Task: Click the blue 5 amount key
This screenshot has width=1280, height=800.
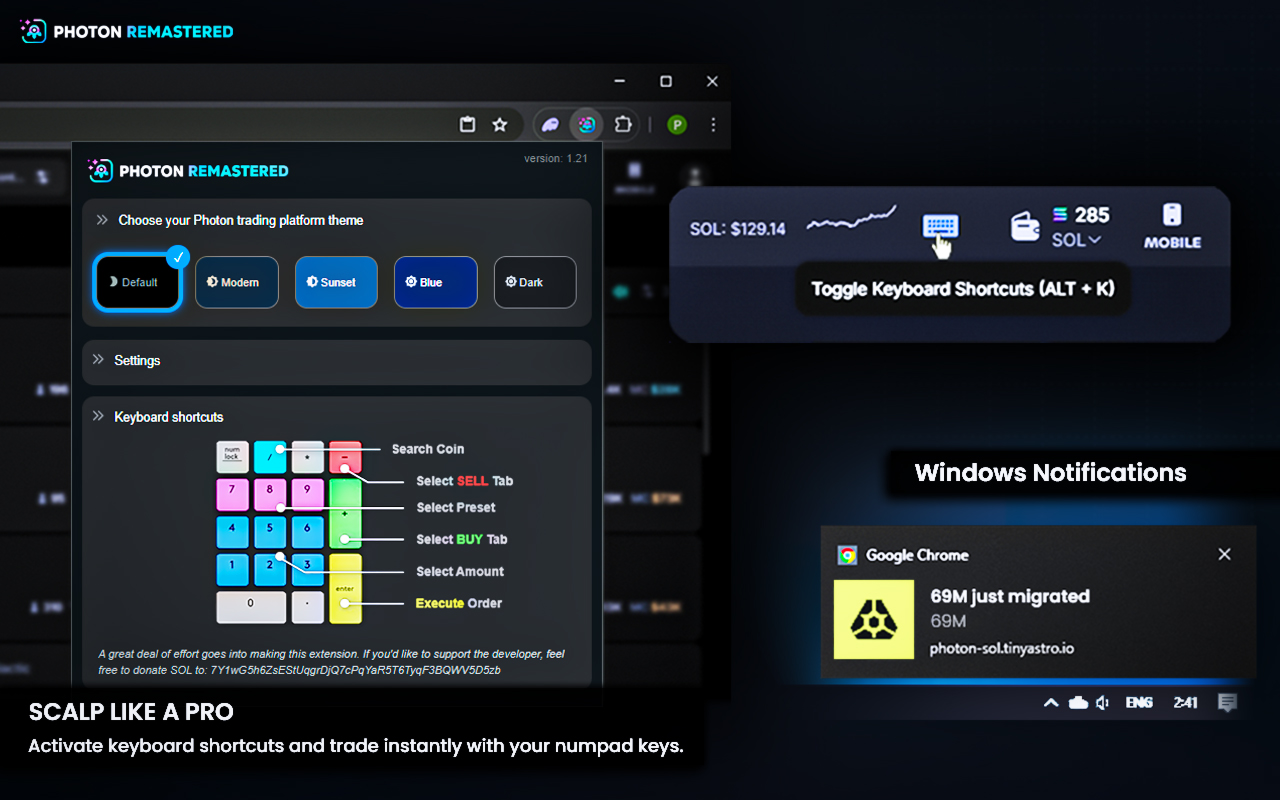Action: click(x=270, y=532)
